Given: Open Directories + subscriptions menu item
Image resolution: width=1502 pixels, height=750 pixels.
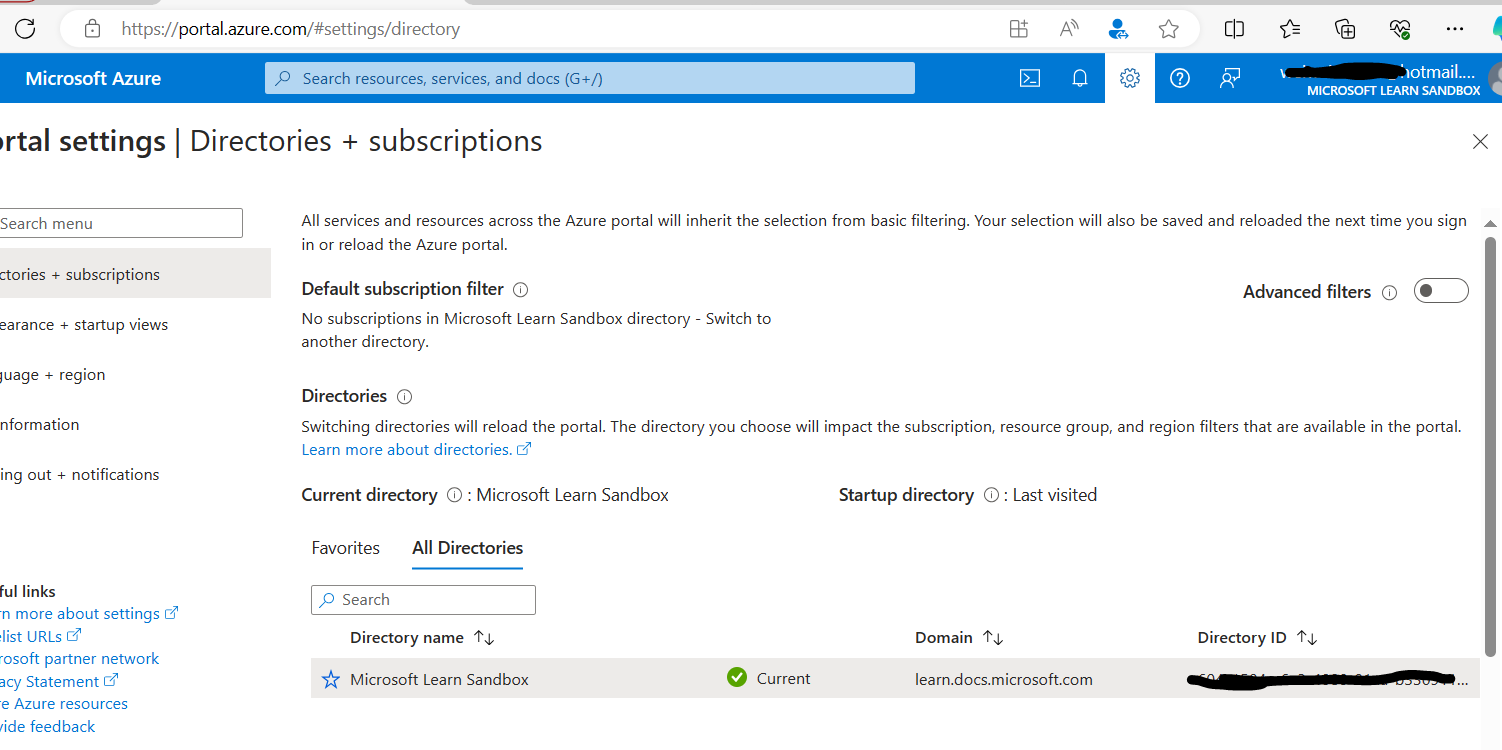Looking at the screenshot, I should tap(135, 274).
